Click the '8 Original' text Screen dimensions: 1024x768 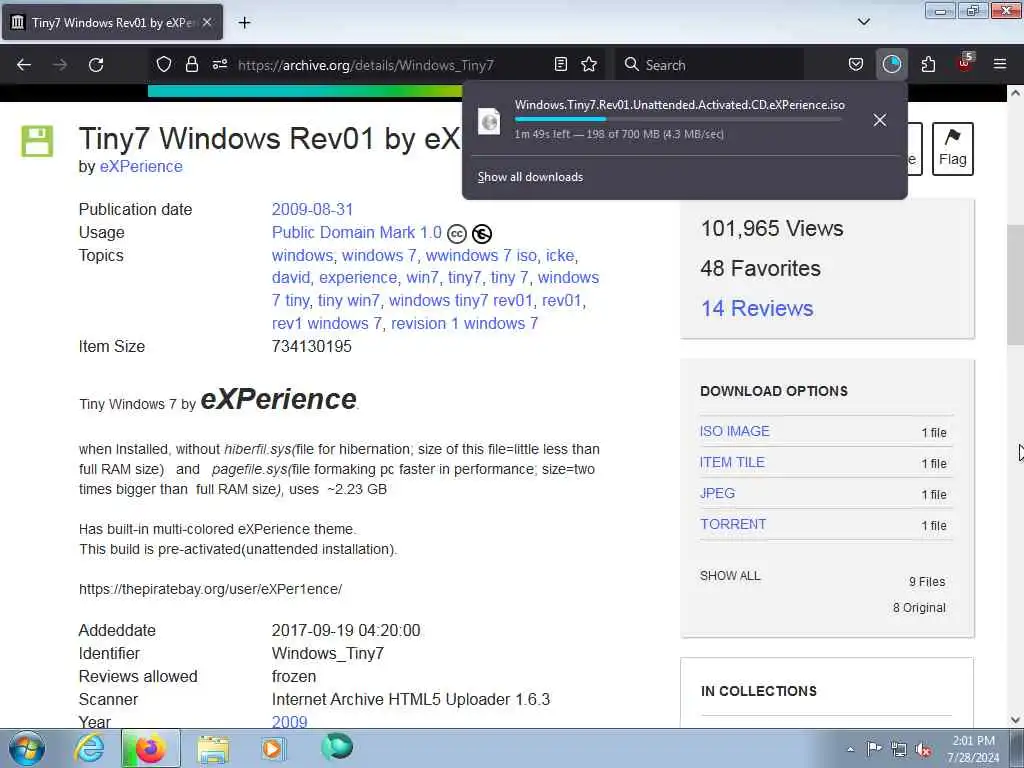(x=920, y=608)
